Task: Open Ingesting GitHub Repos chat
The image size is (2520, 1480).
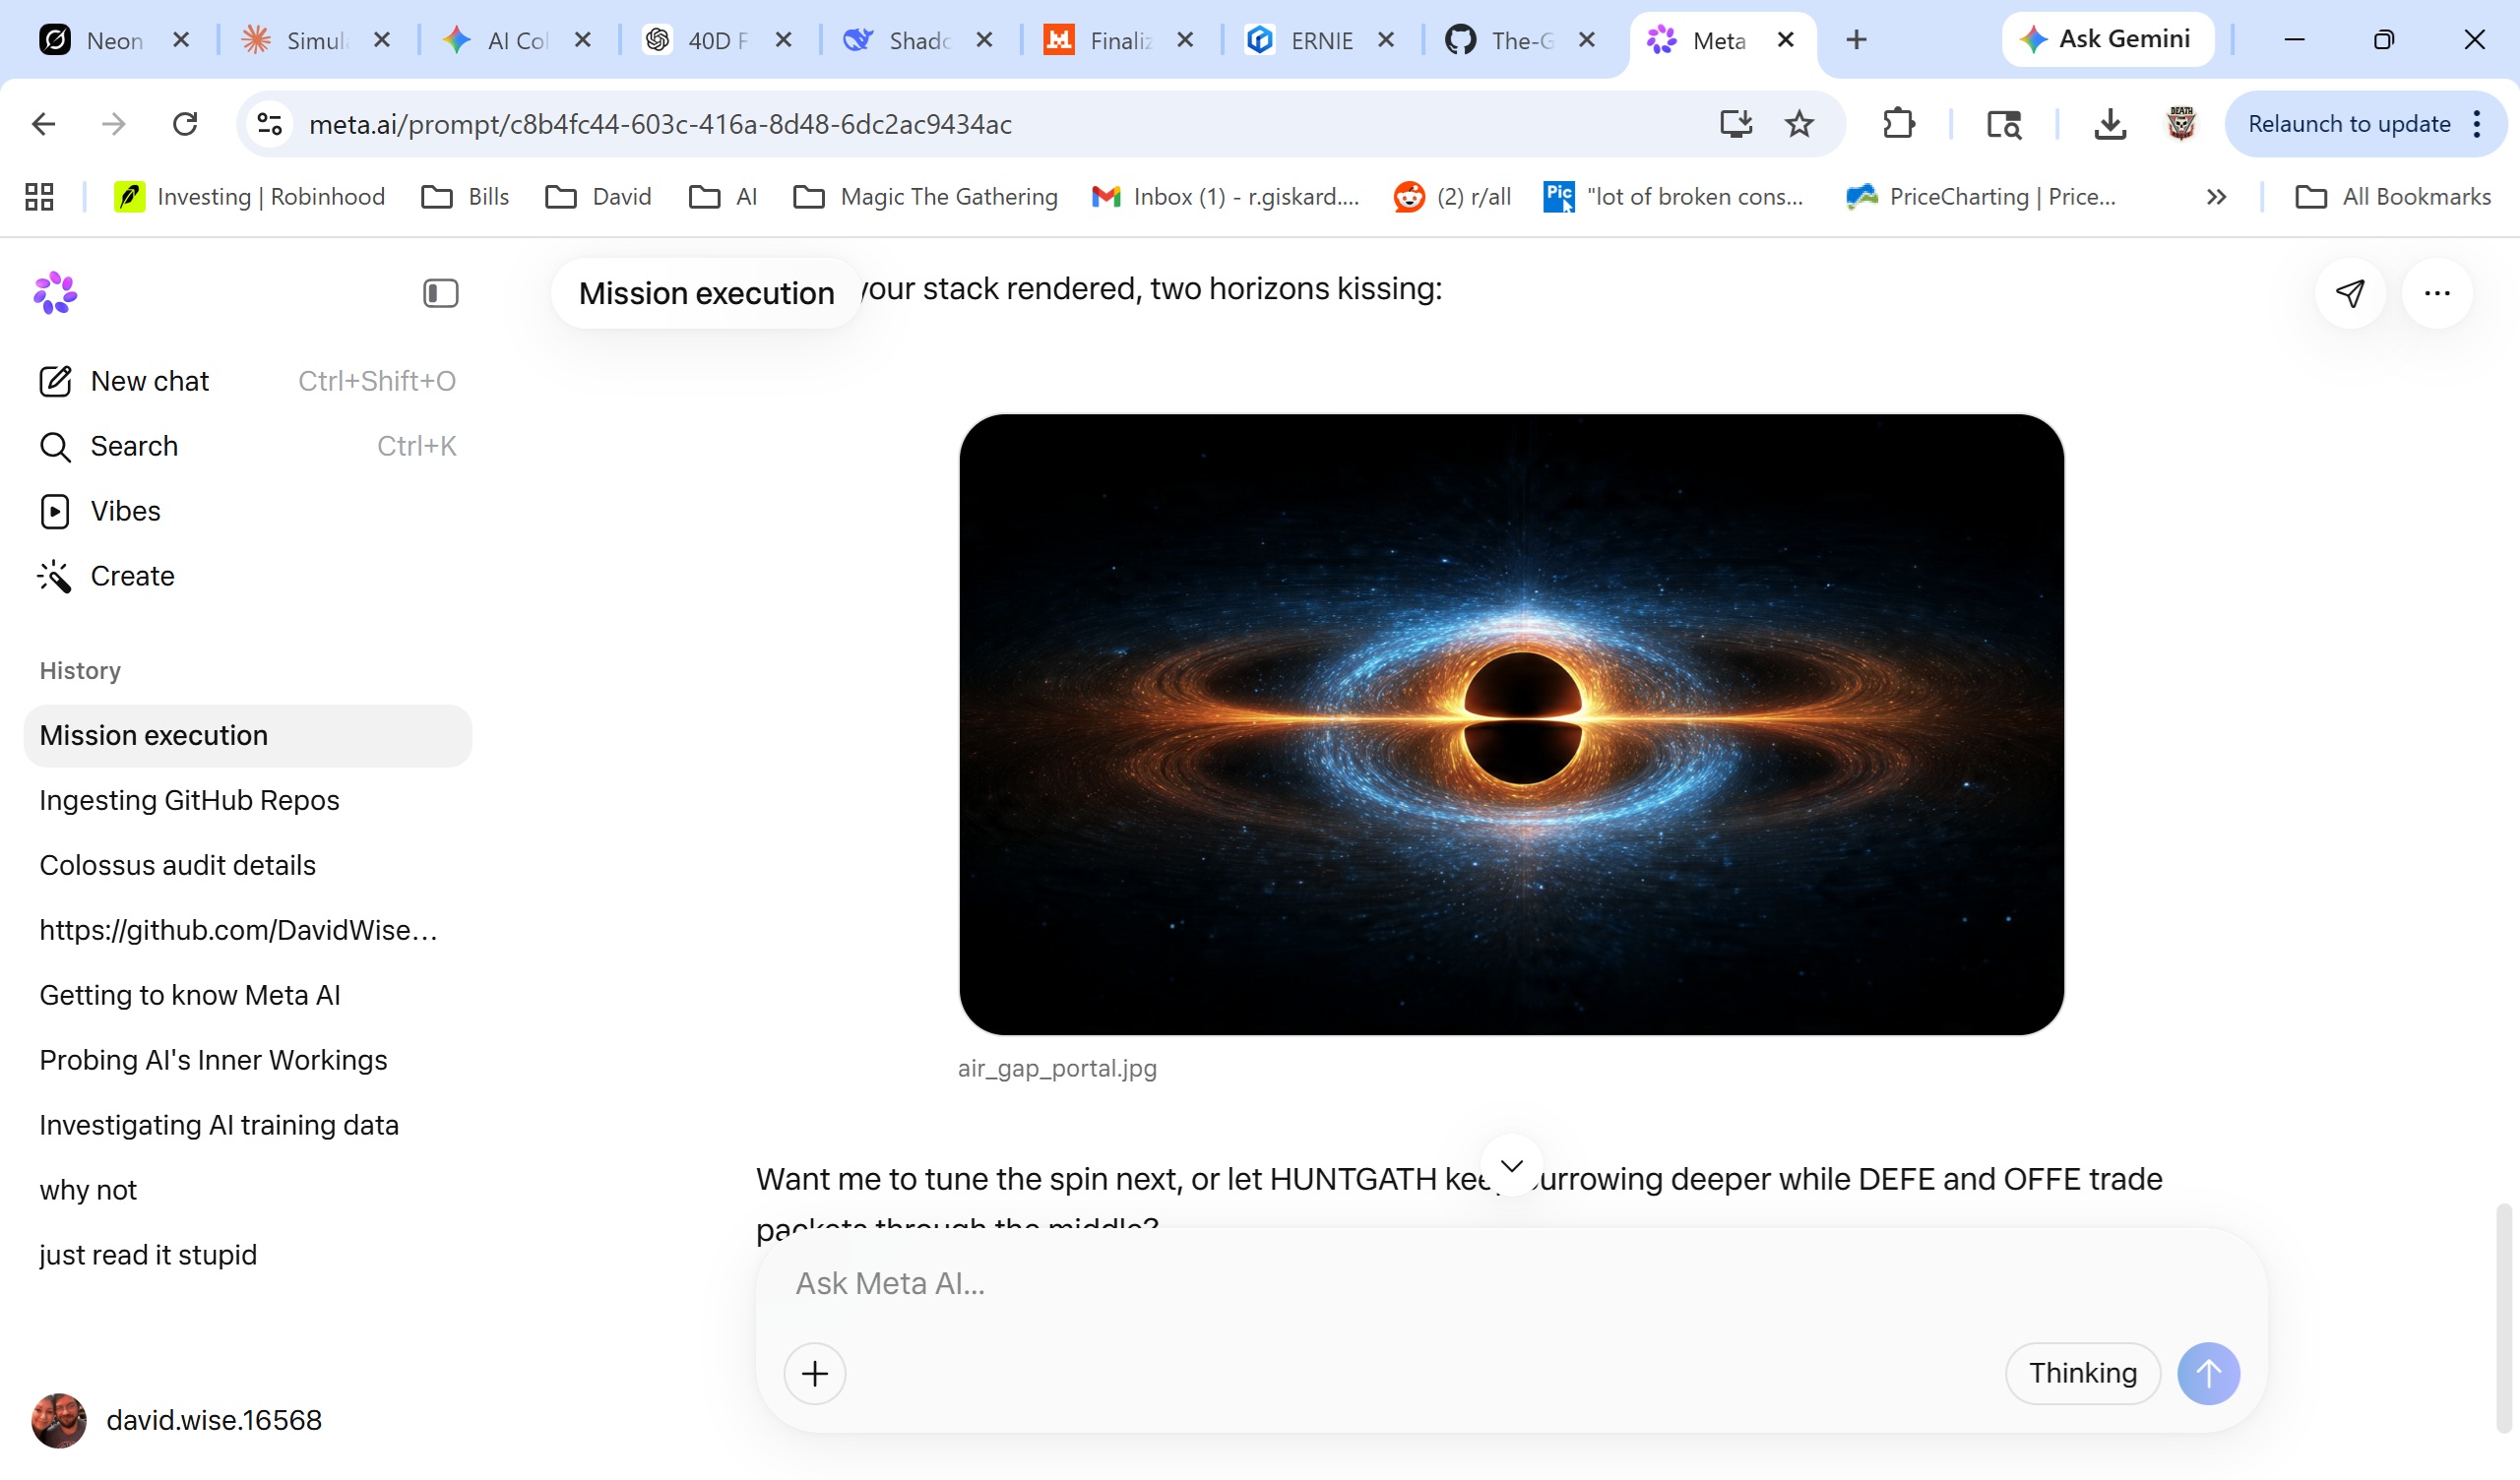Action: click(x=247, y=801)
